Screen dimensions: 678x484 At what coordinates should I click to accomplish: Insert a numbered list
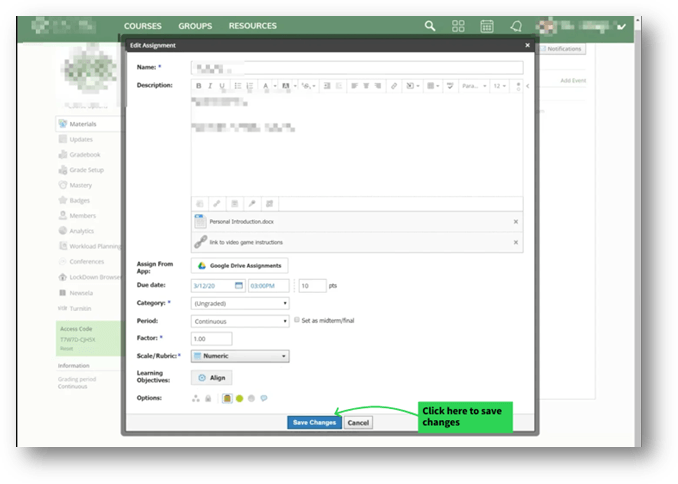point(249,86)
